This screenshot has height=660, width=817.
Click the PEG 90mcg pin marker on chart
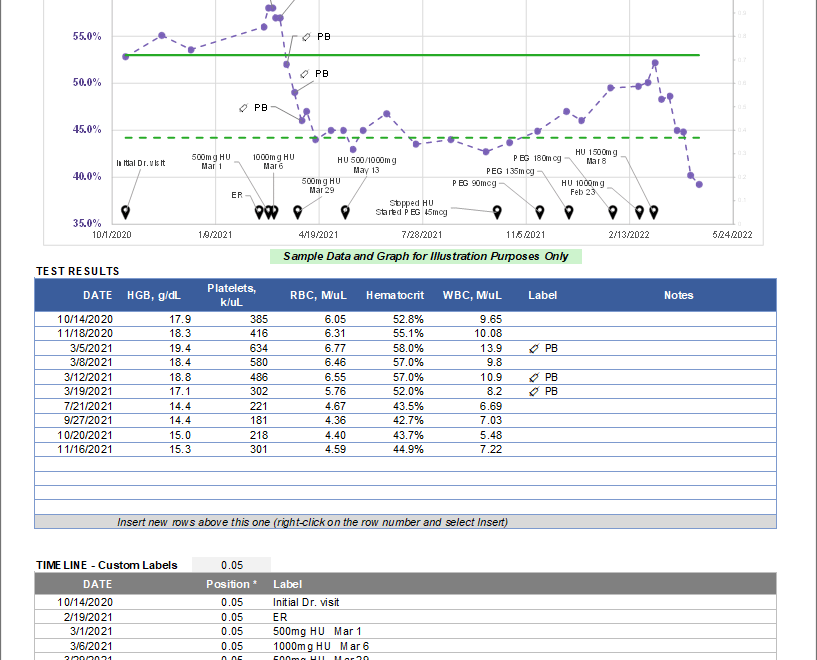(x=541, y=211)
